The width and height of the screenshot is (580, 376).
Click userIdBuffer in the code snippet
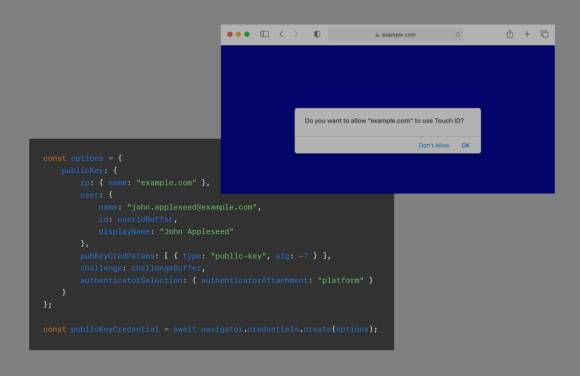(145, 219)
